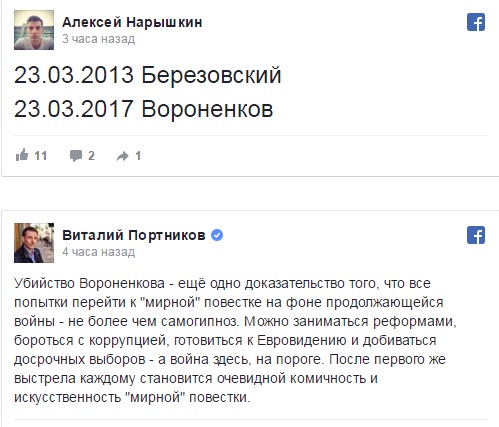499x427 pixels.
Task: Click the last line 'искусственность мирной повестки'
Action: pos(132,397)
